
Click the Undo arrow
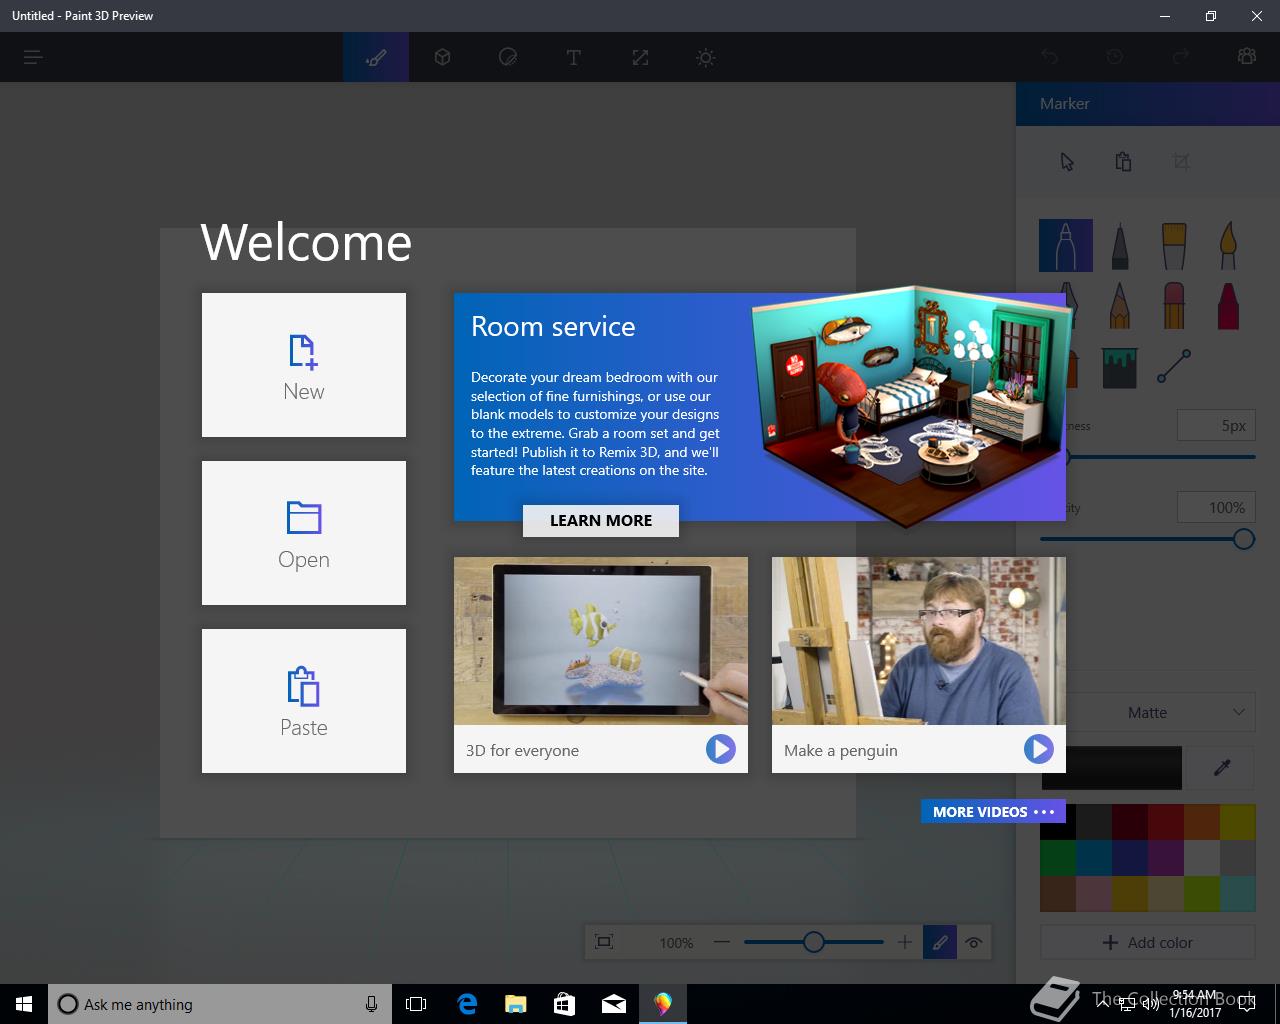[x=1049, y=57]
